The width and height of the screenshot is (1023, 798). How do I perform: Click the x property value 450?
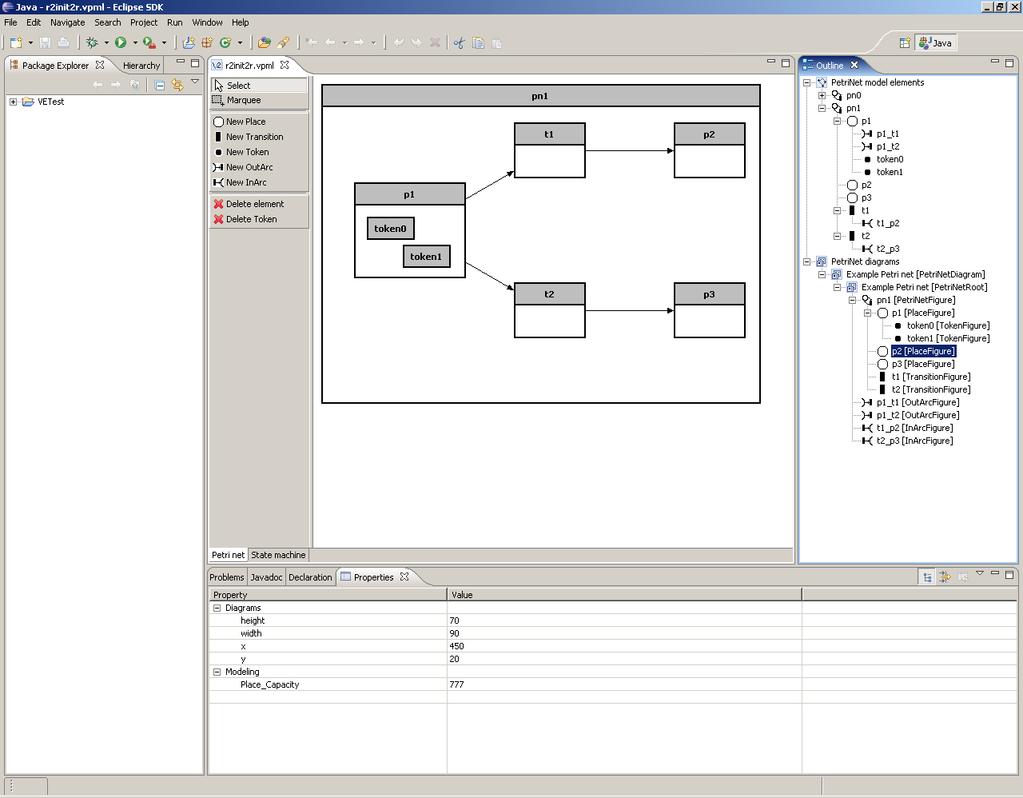[x=624, y=646]
